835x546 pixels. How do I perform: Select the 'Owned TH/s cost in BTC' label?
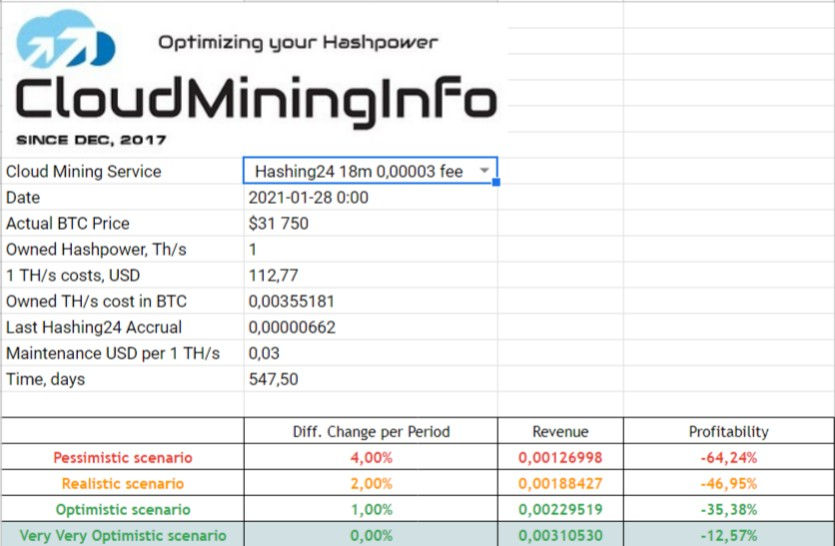pos(96,301)
